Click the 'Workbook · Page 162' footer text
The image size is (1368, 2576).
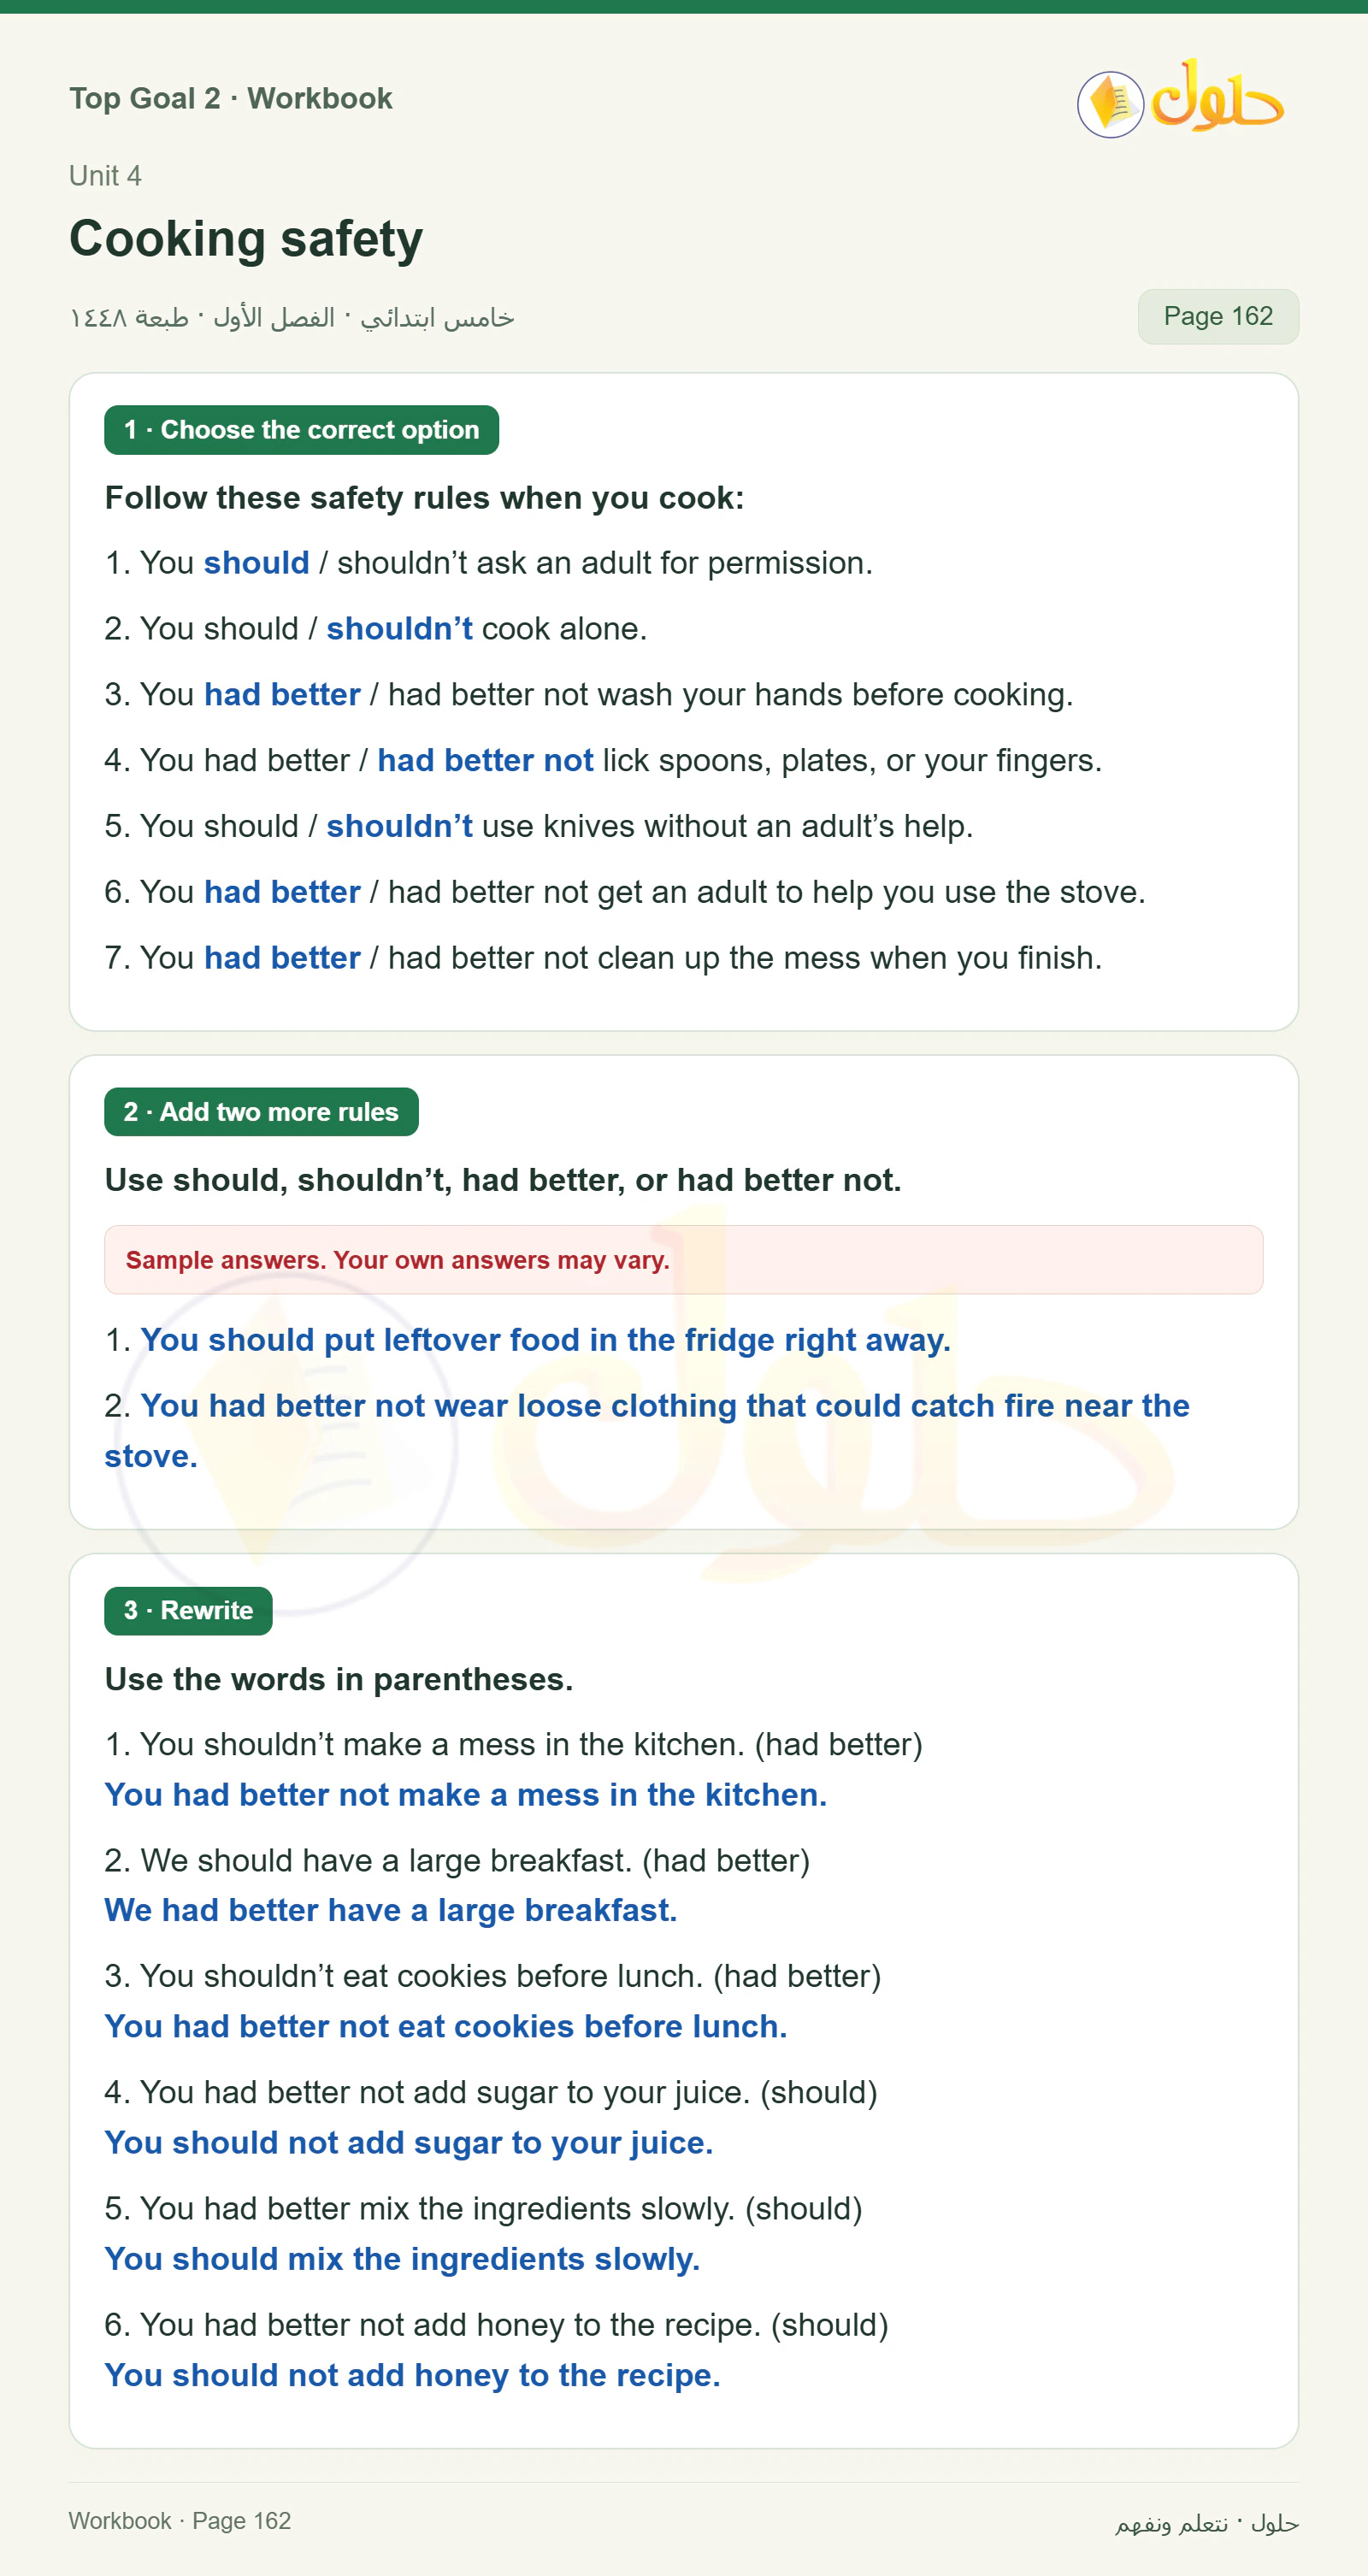tap(180, 2521)
